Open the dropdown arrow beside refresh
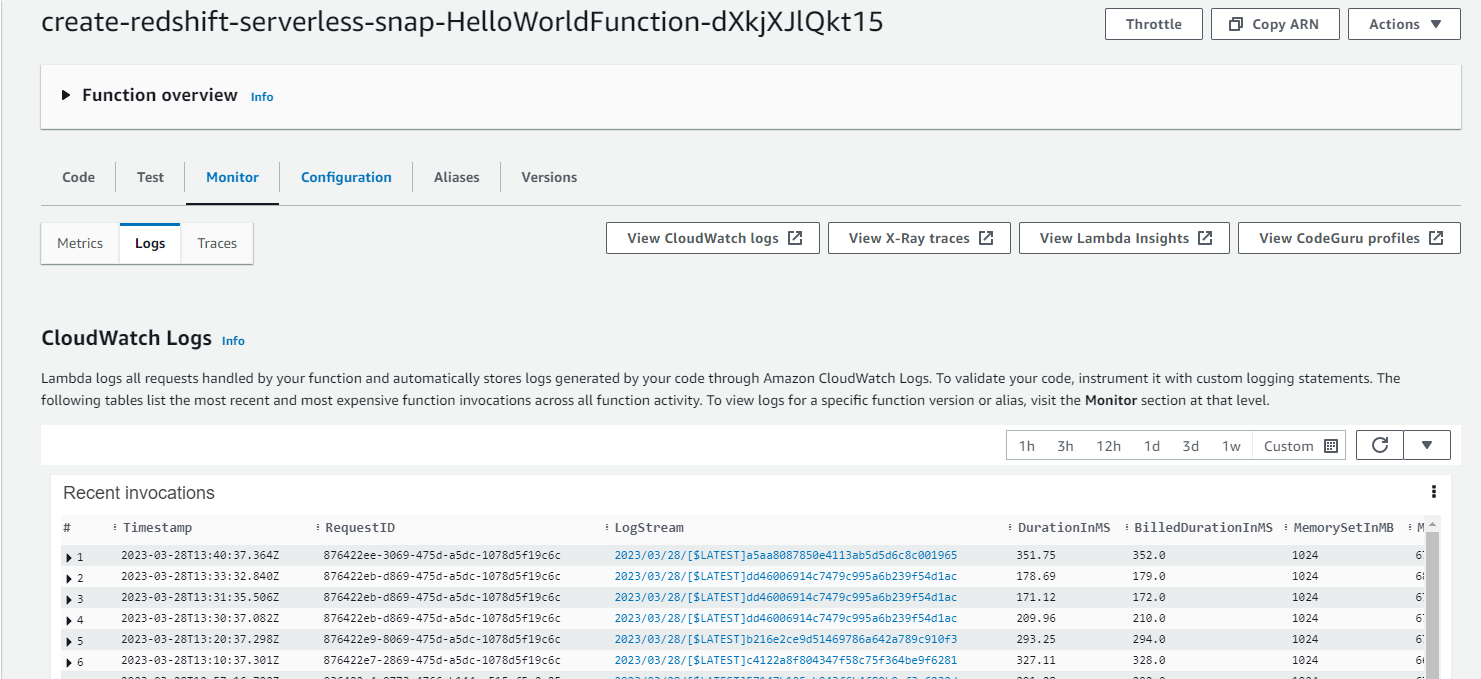This screenshot has width=1481, height=679. click(x=1427, y=446)
